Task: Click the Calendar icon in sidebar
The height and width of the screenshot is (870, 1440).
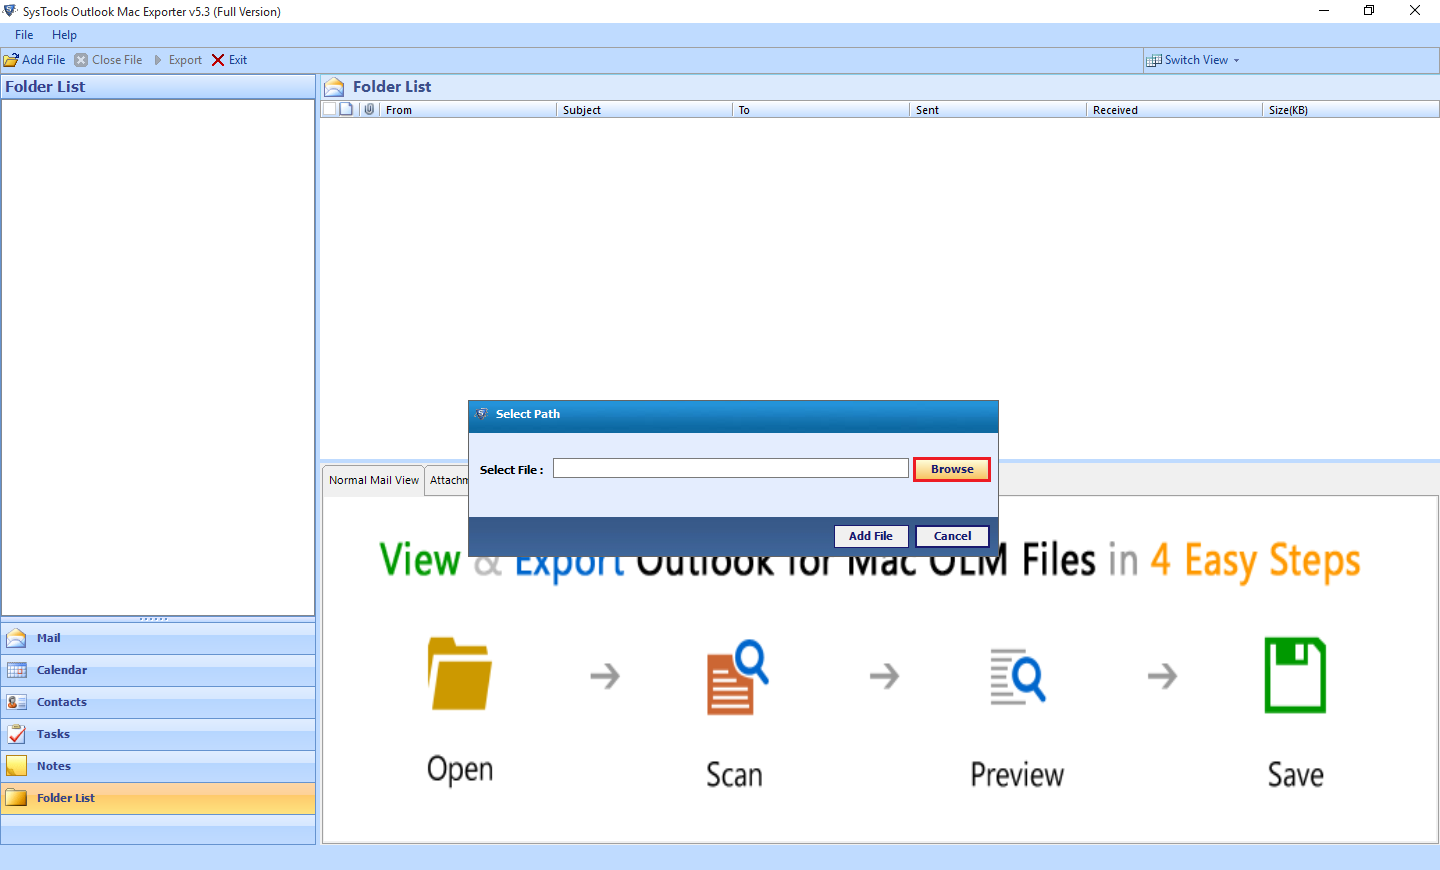Action: pyautogui.click(x=16, y=670)
